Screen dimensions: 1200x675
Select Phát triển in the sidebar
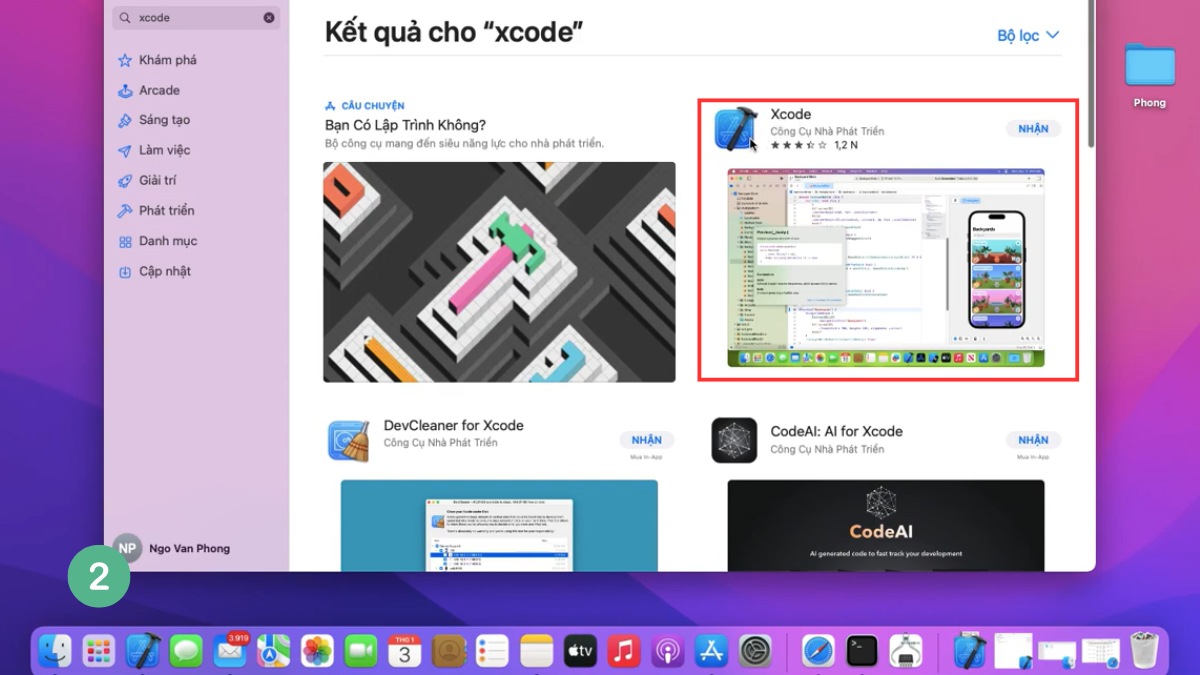coord(156,211)
